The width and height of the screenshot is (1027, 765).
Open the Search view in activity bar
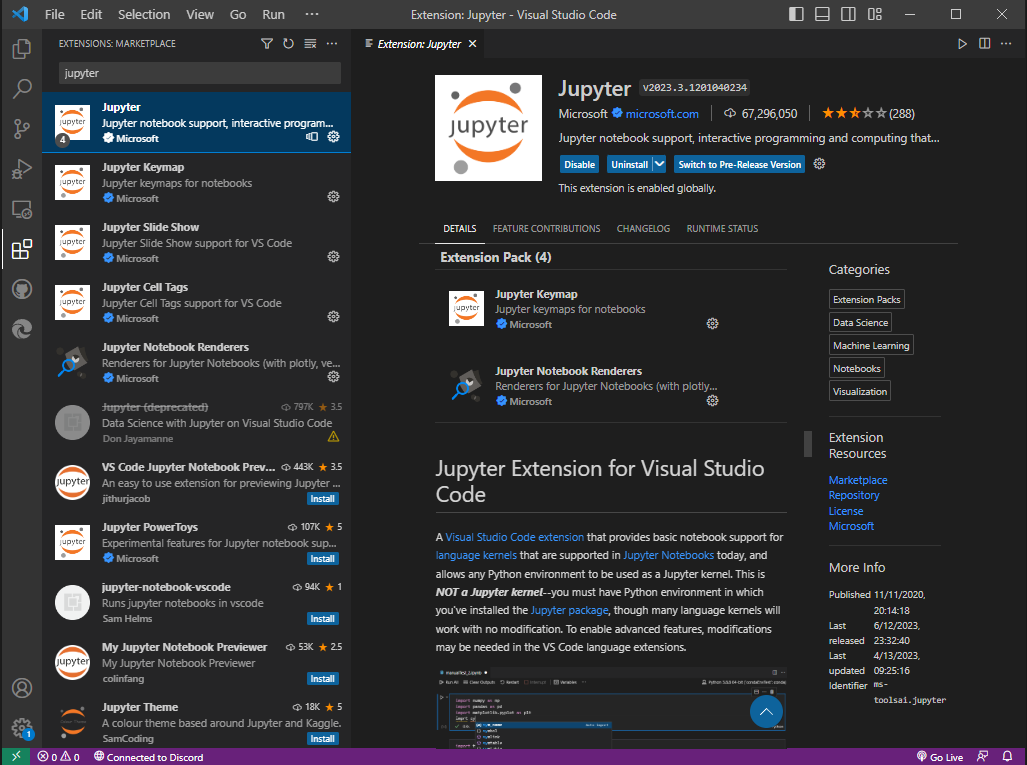(22, 88)
